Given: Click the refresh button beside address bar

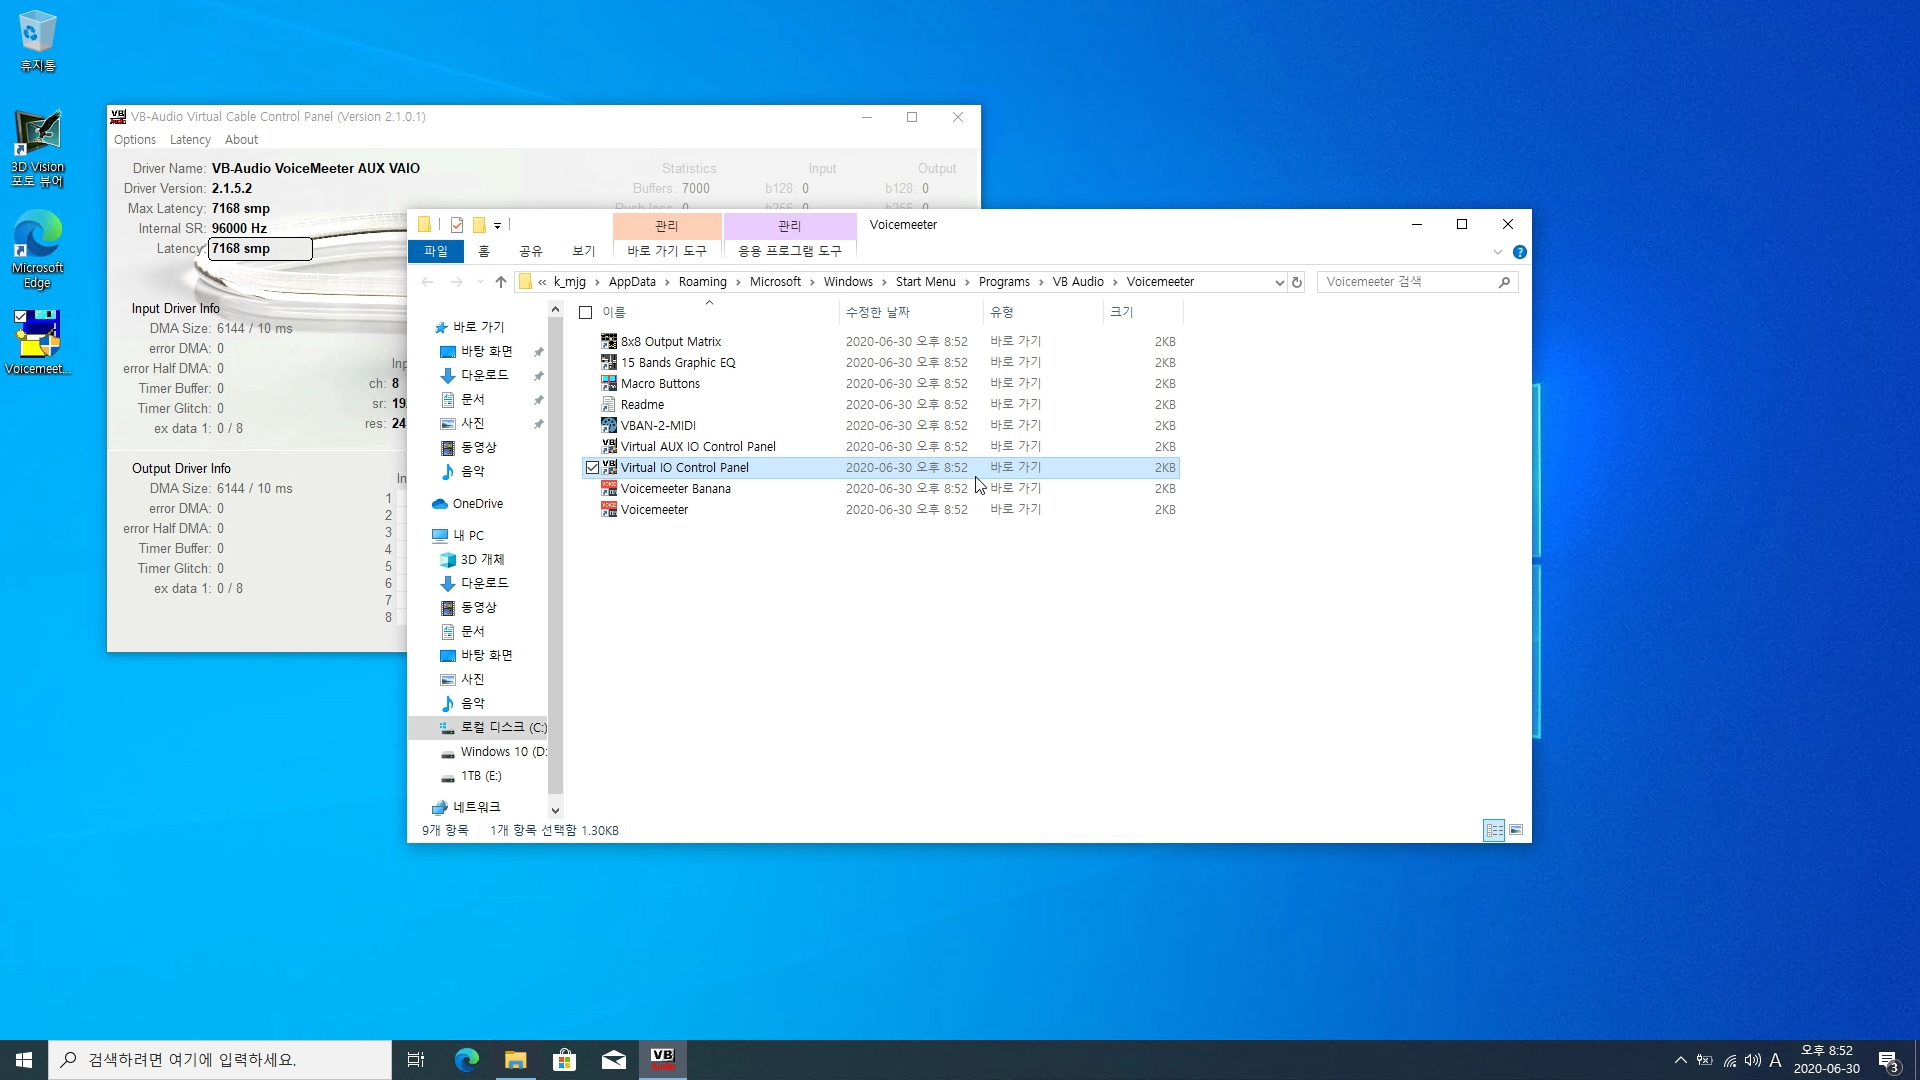Looking at the screenshot, I should (x=1297, y=282).
